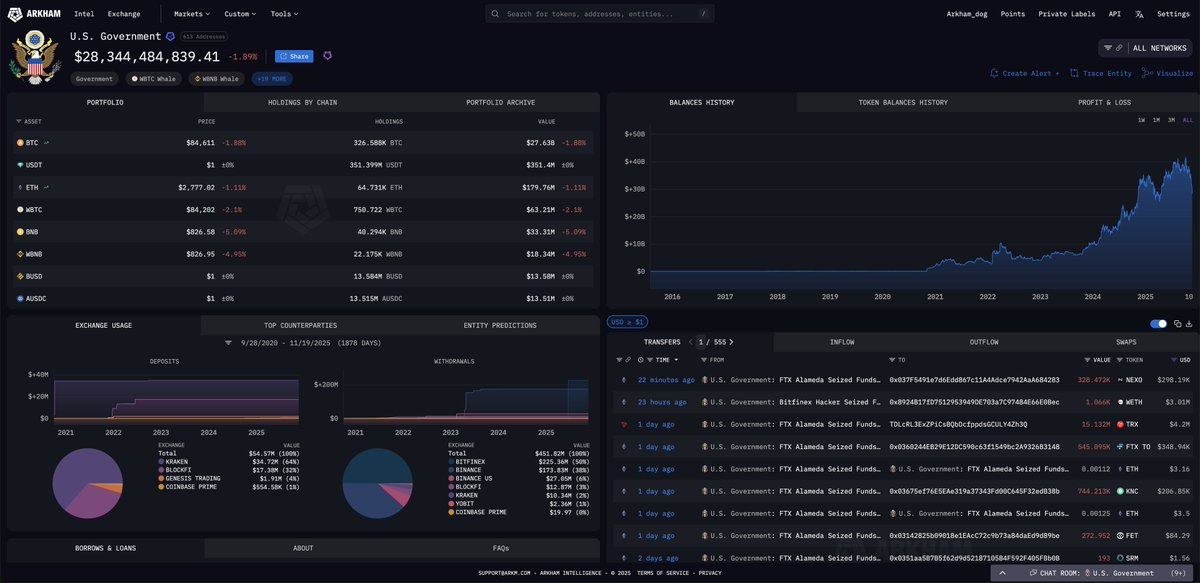Screen dimensions: 1200x583
Task: Click the USD ≥ $1 filter chip
Action: (628, 322)
